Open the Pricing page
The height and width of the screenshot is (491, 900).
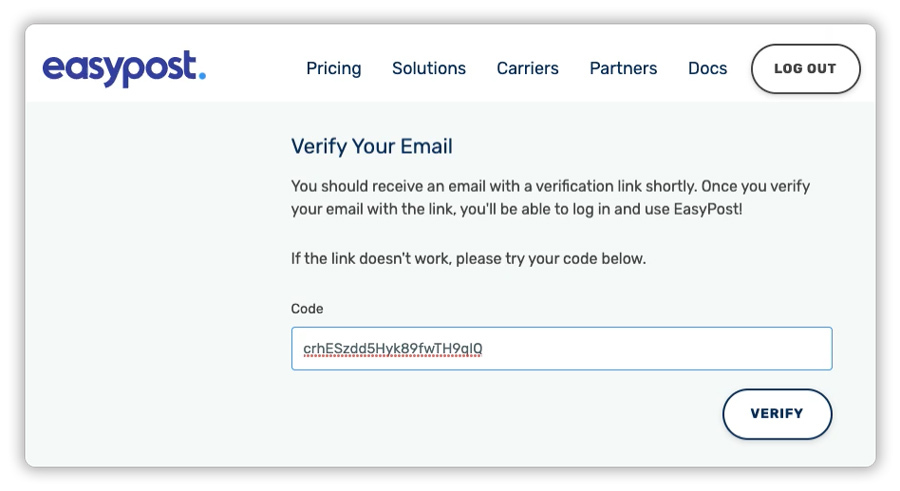click(334, 69)
